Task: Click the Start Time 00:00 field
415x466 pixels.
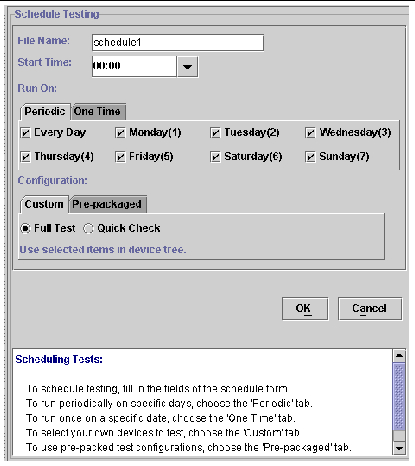Action: 134,67
